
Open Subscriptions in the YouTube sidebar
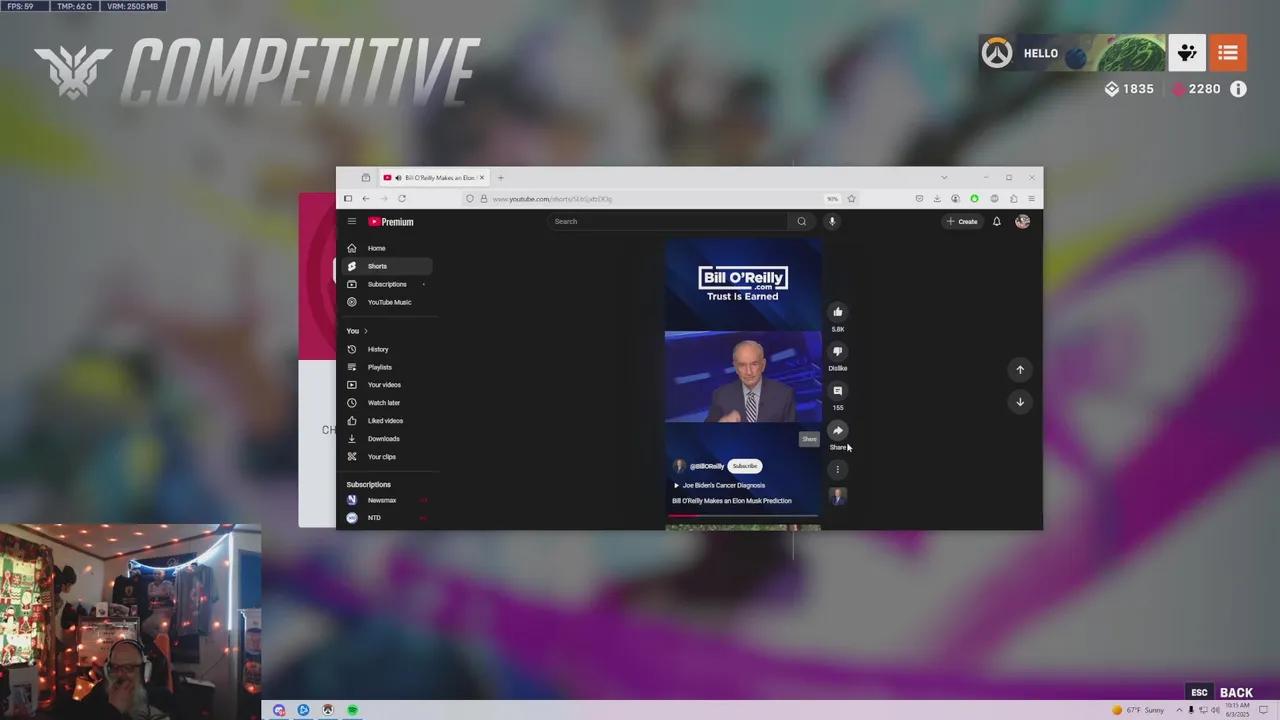pos(387,284)
